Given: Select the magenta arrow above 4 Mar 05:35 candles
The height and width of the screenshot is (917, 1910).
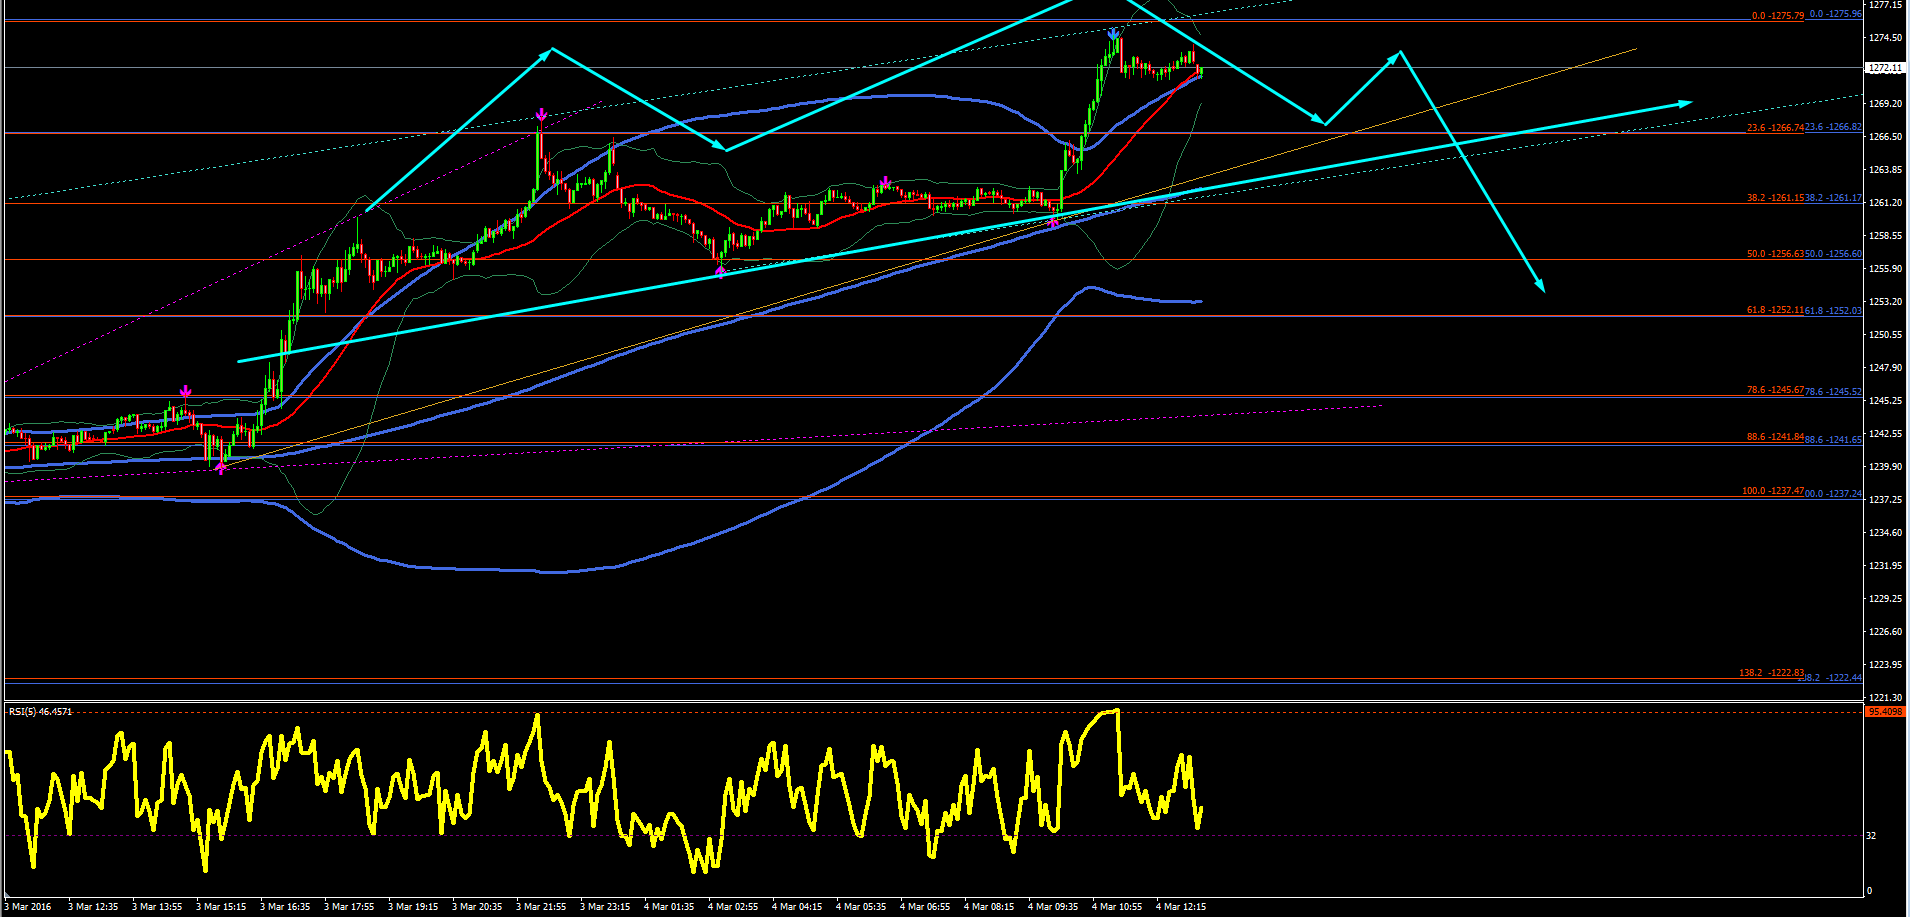Looking at the screenshot, I should coord(885,182).
